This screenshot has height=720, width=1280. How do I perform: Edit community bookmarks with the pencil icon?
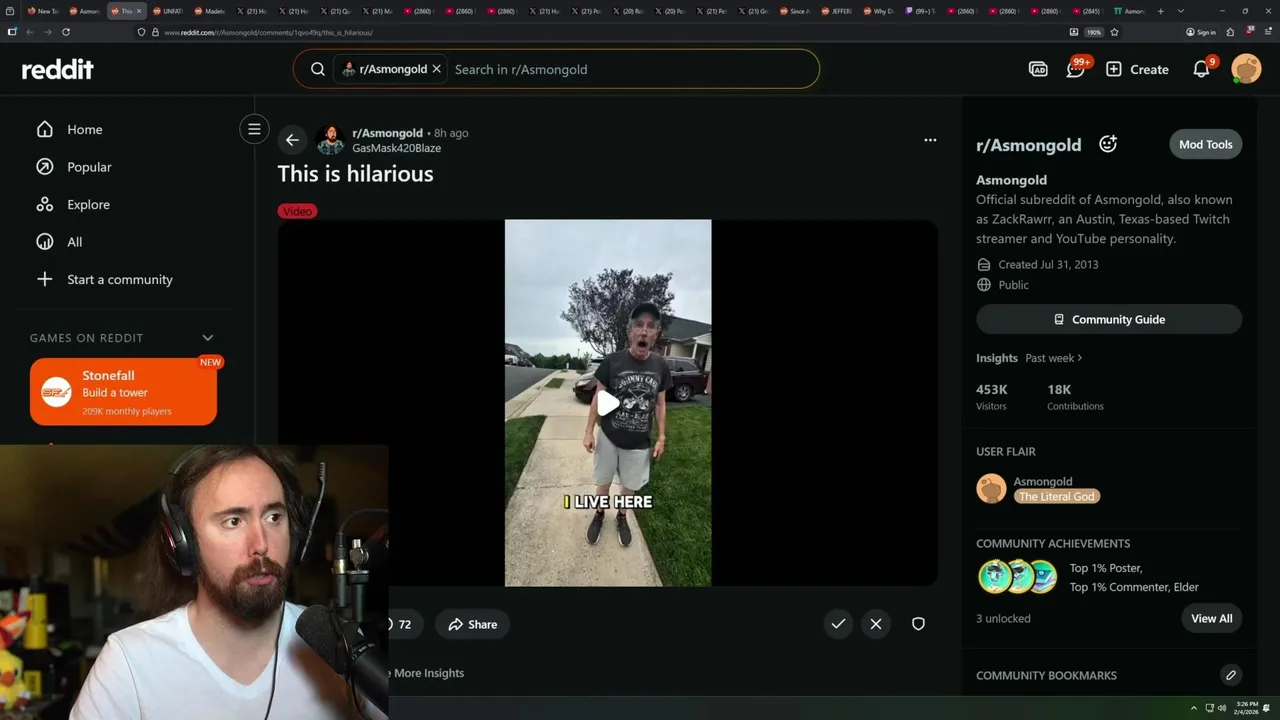click(x=1231, y=675)
